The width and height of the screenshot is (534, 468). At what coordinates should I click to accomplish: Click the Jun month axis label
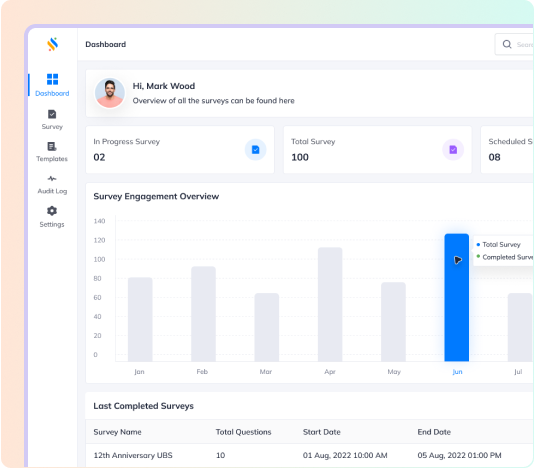click(x=457, y=372)
